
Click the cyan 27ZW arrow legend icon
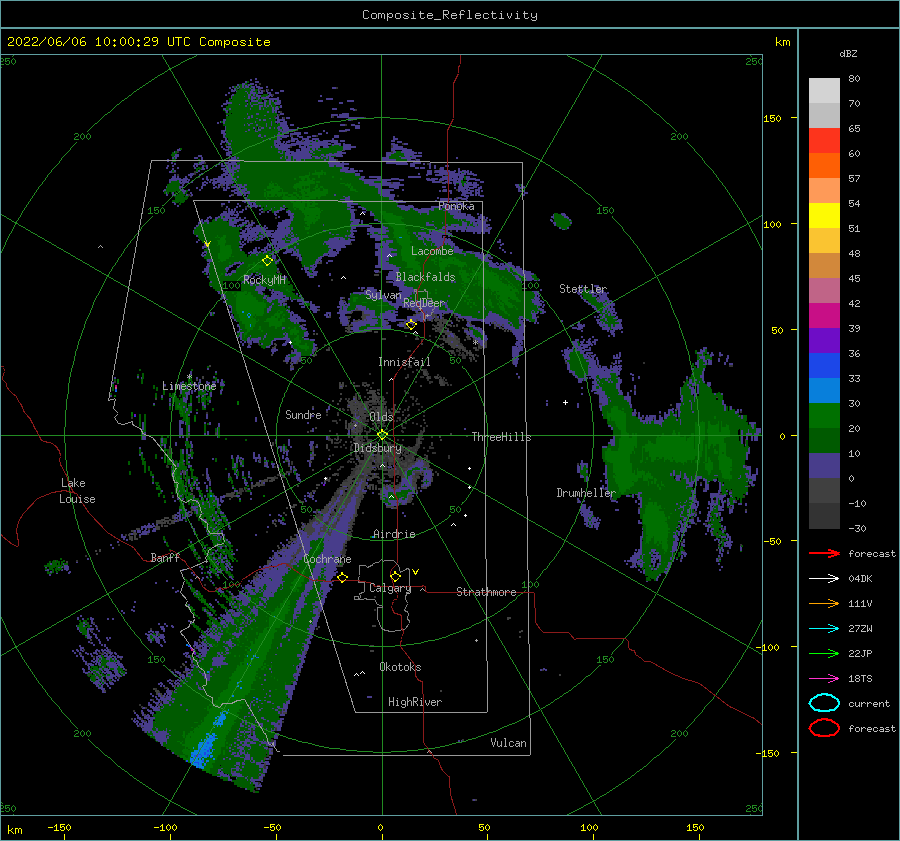pos(824,629)
